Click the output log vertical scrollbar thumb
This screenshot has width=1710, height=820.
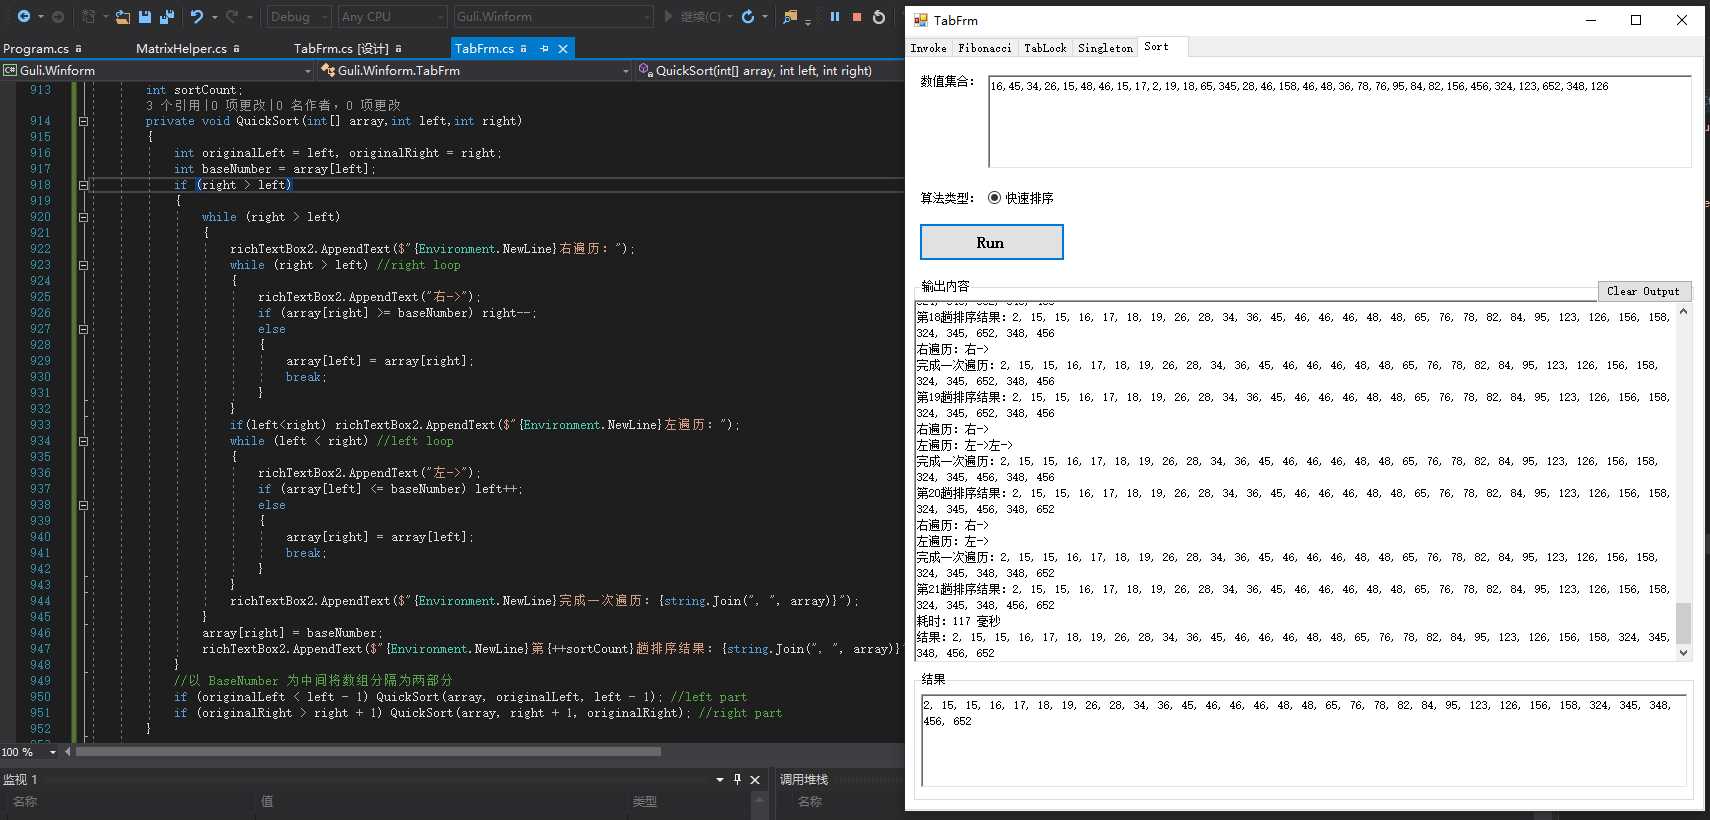tap(1683, 623)
